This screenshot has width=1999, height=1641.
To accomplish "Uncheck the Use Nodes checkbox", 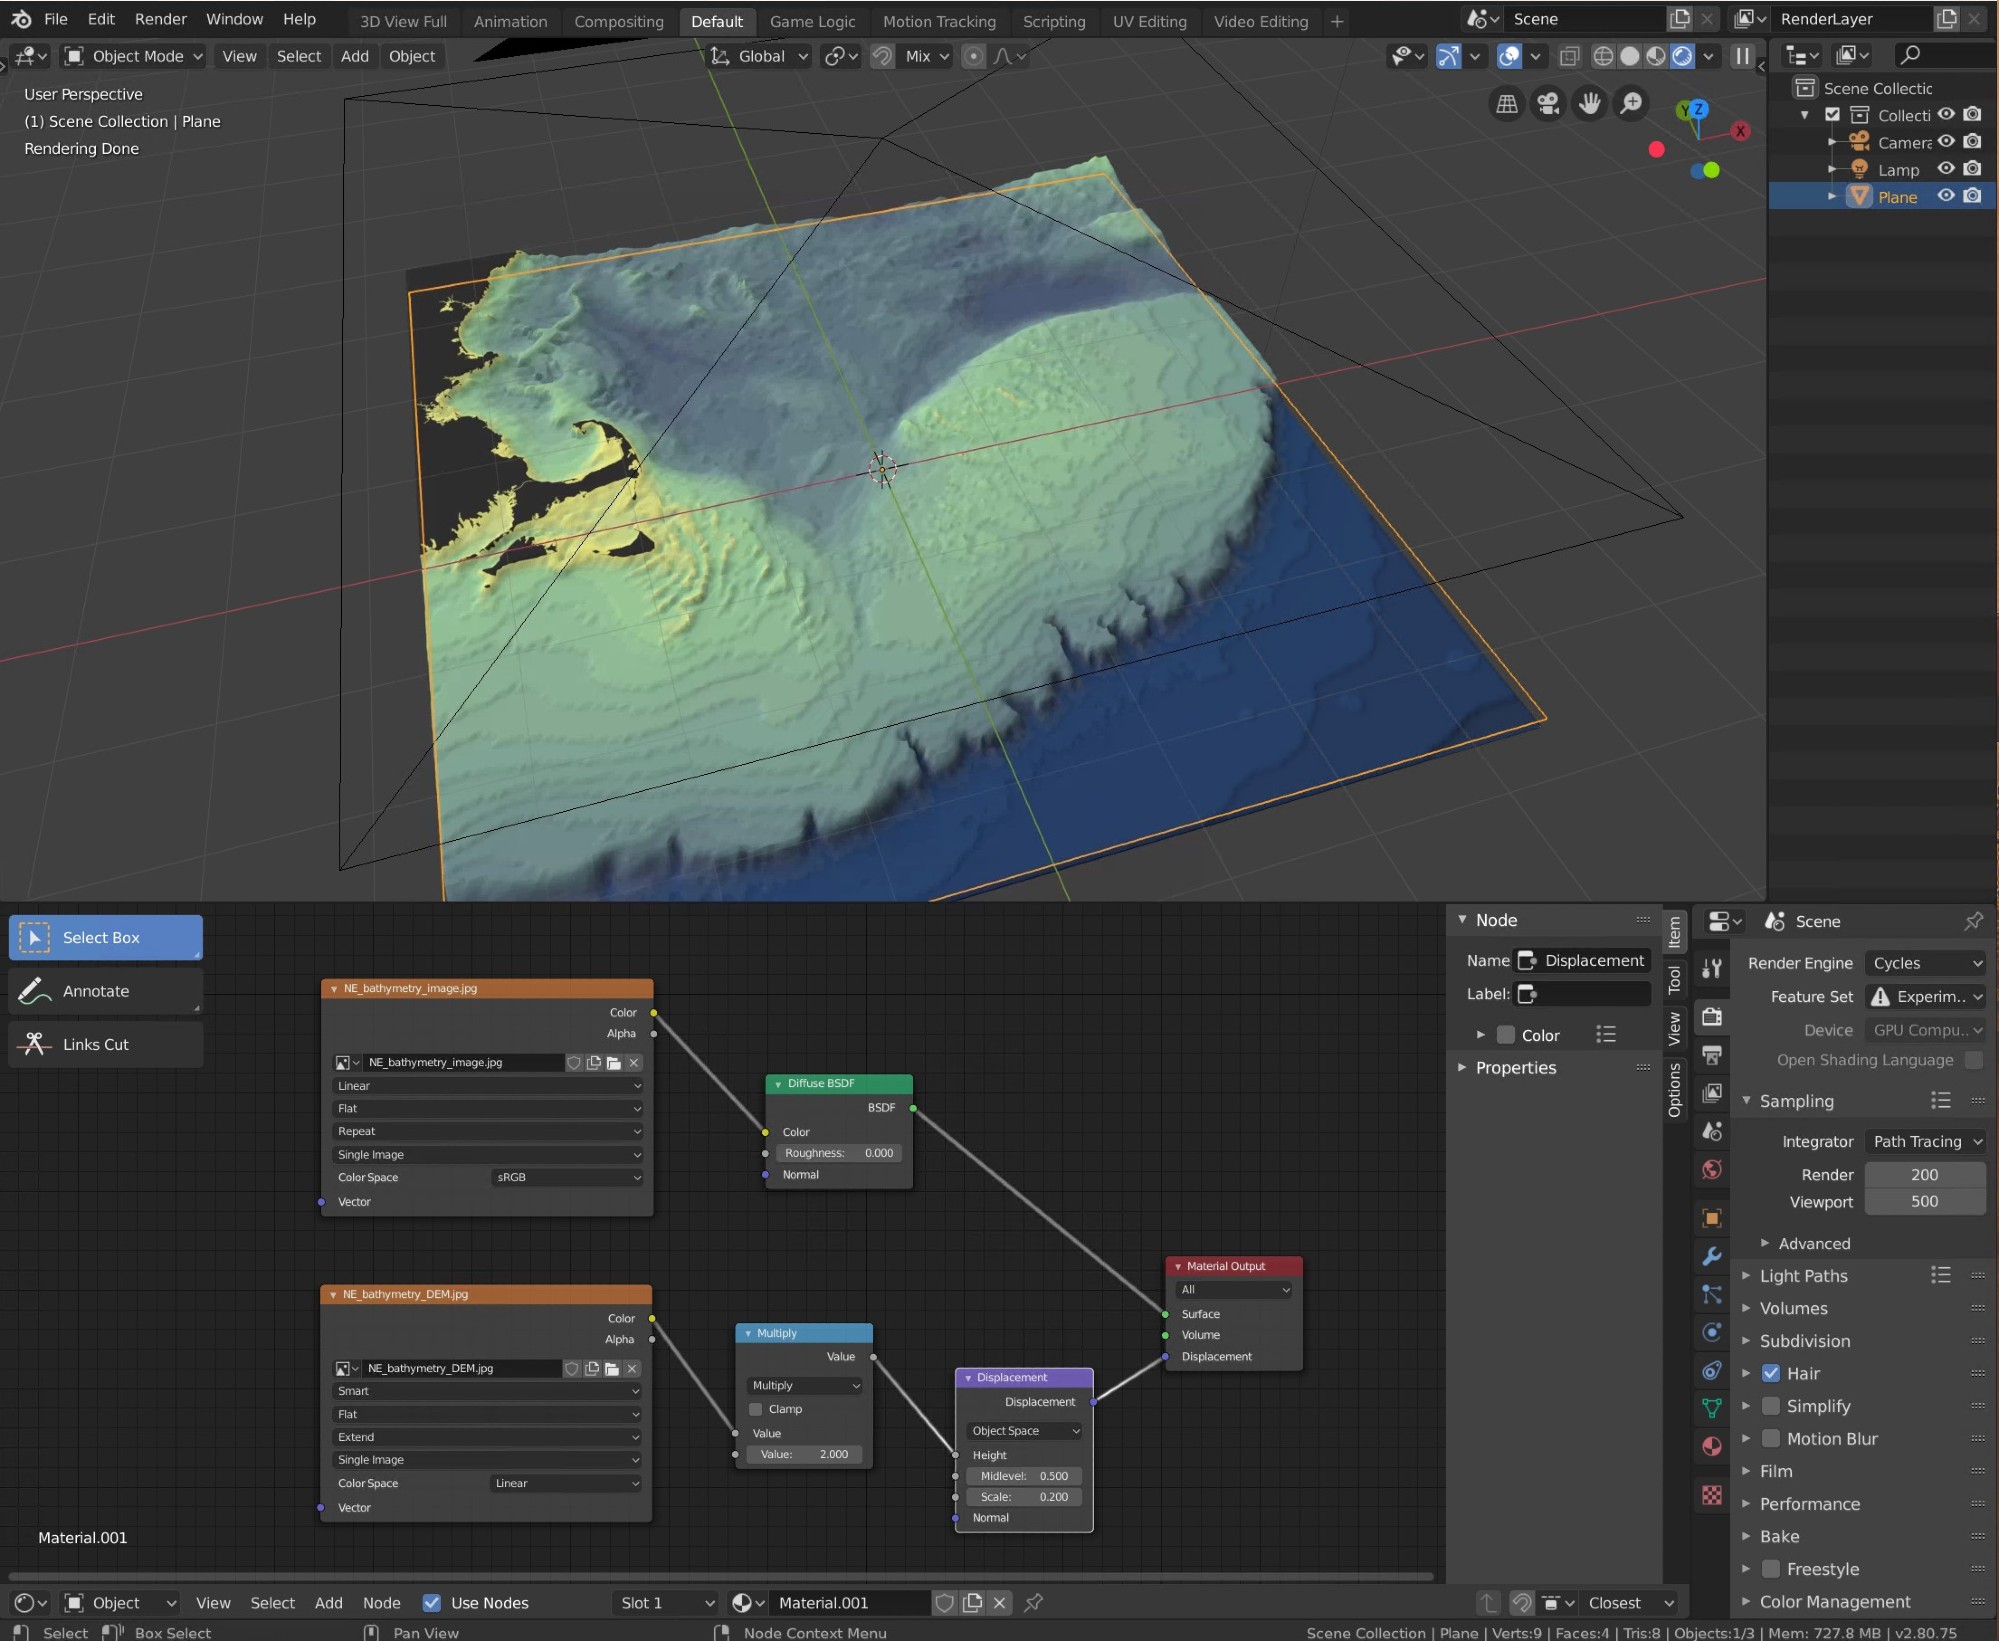I will 432,1603.
